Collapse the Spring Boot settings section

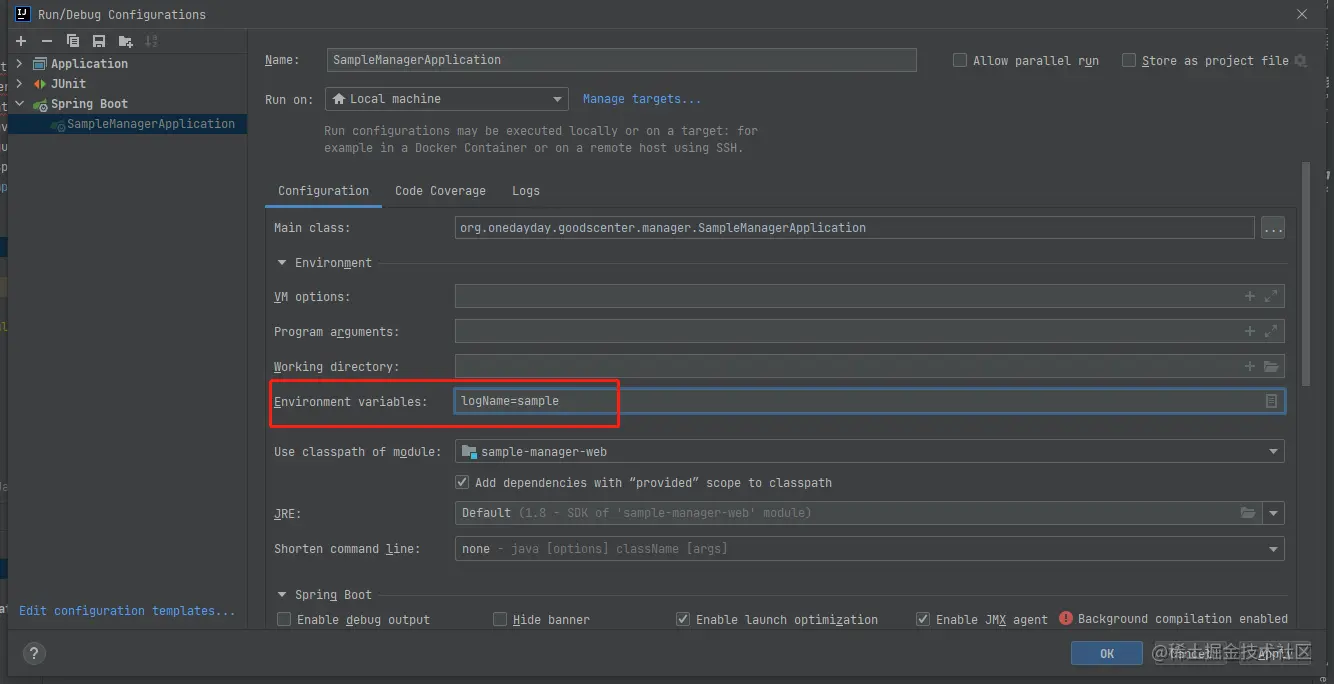281,595
